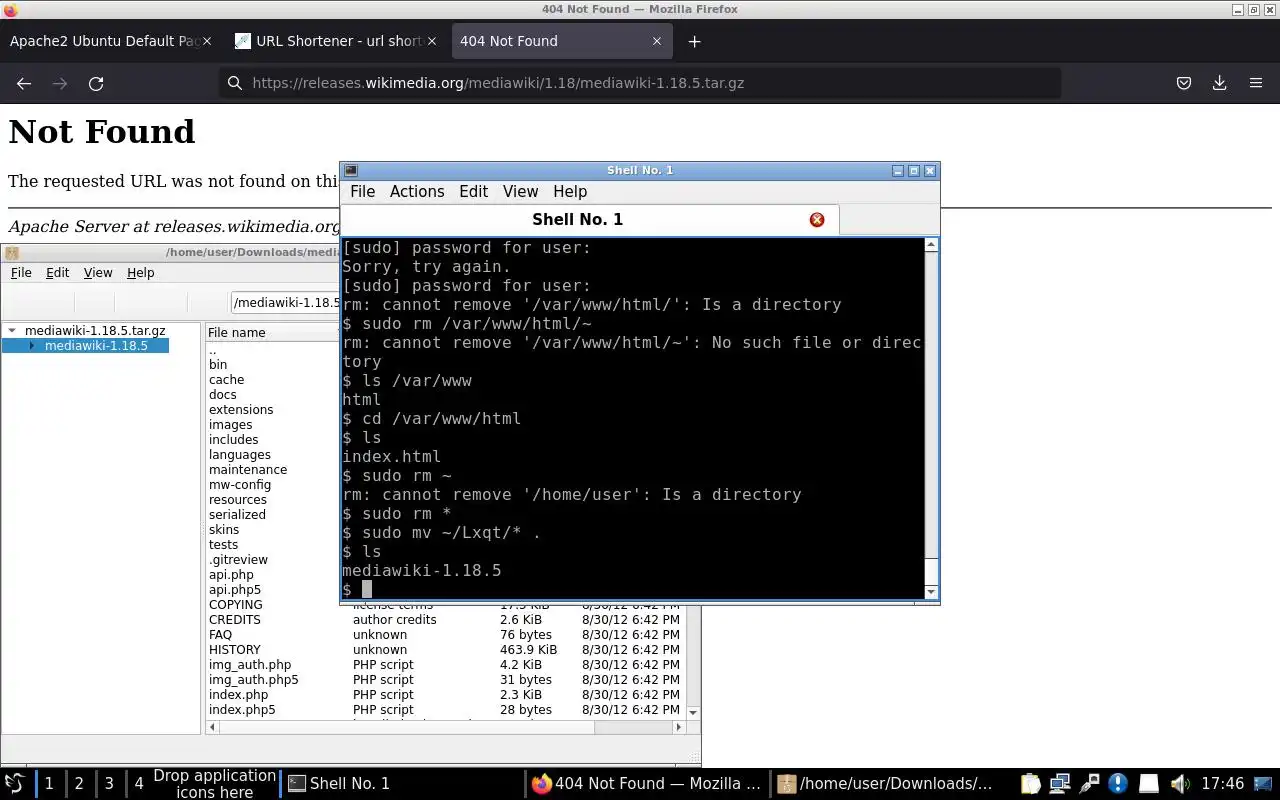Open terminal Edit menu
The image size is (1280, 800).
tap(473, 191)
